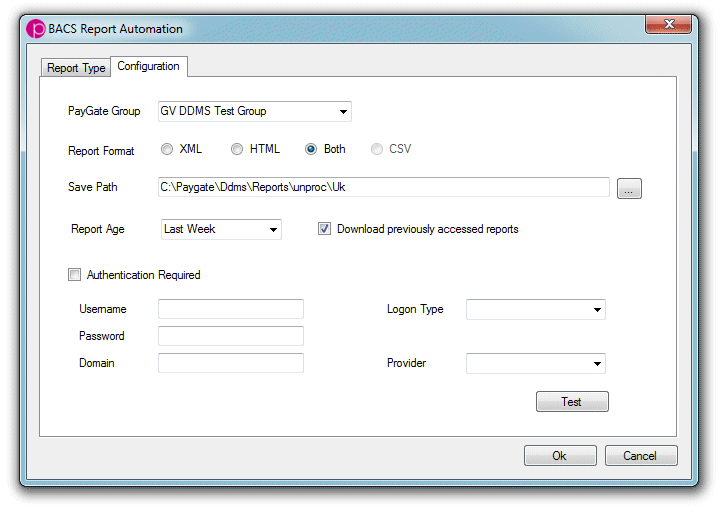Click the 'Report Age' label
This screenshot has width=724, height=519.
click(97, 229)
